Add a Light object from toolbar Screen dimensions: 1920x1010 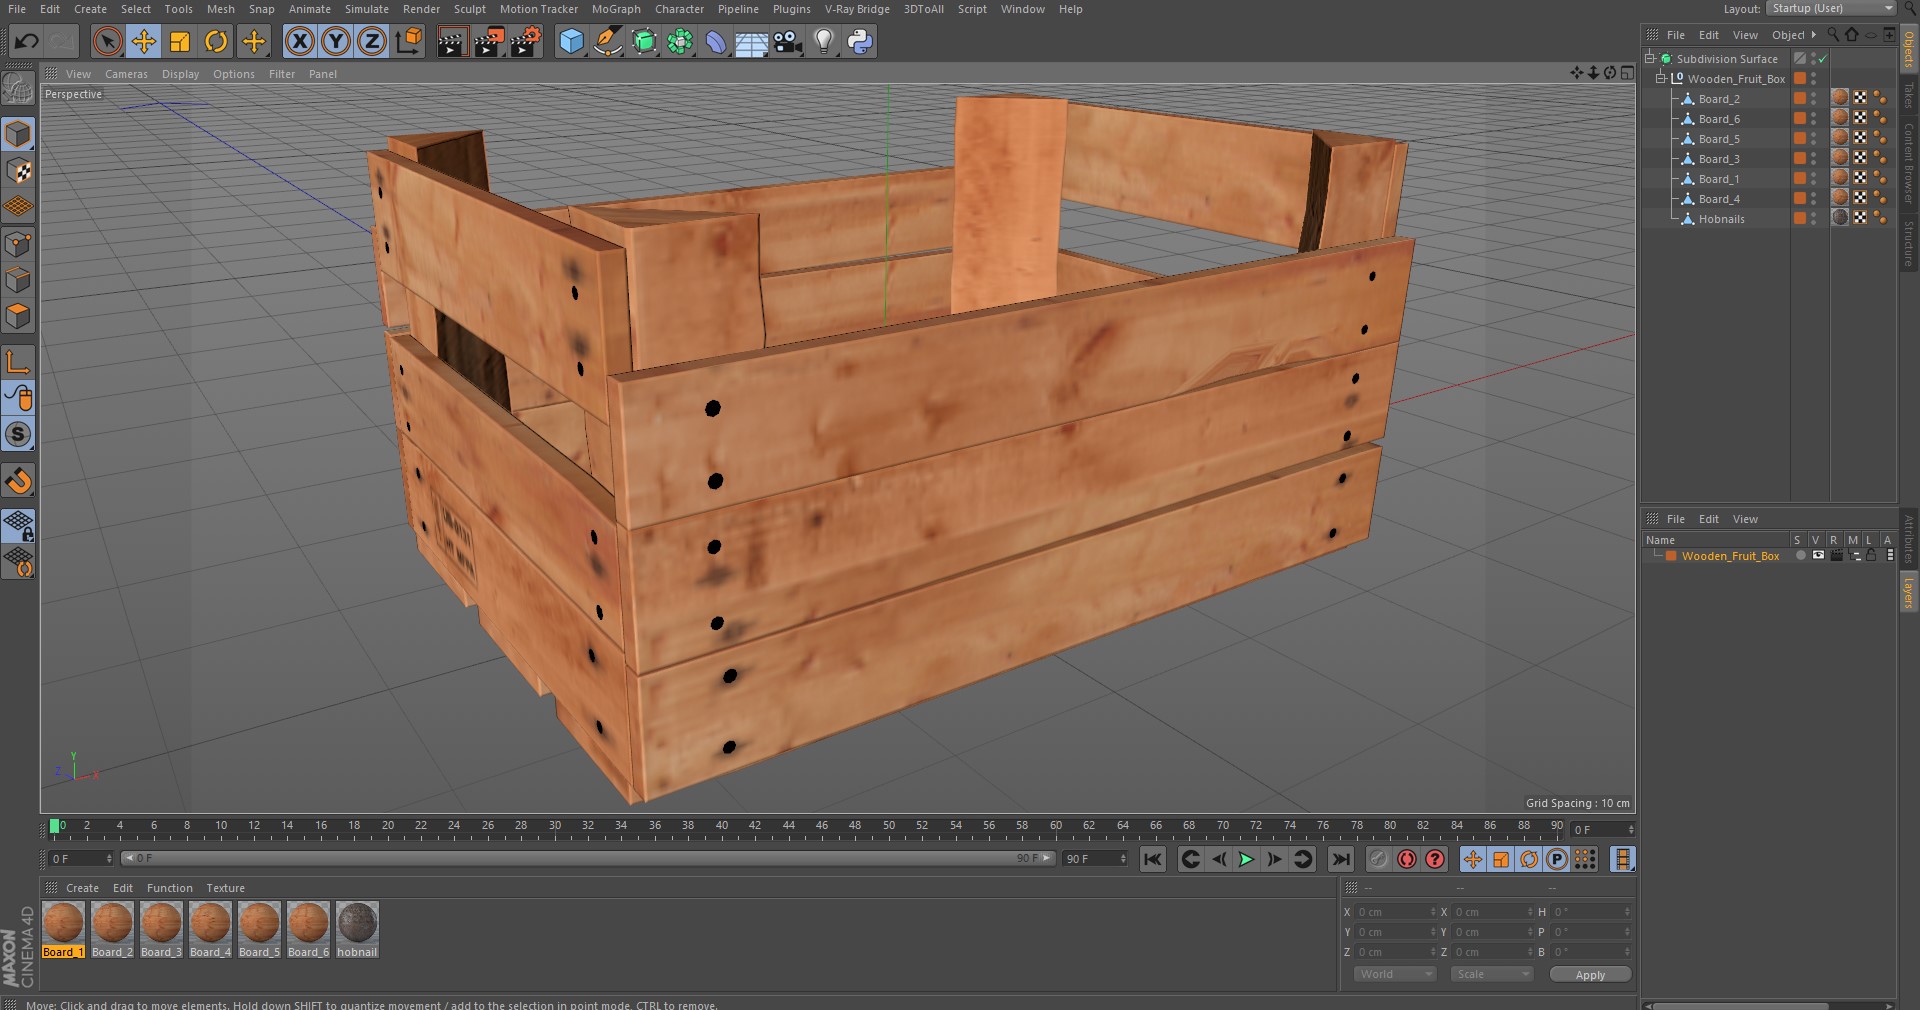823,41
